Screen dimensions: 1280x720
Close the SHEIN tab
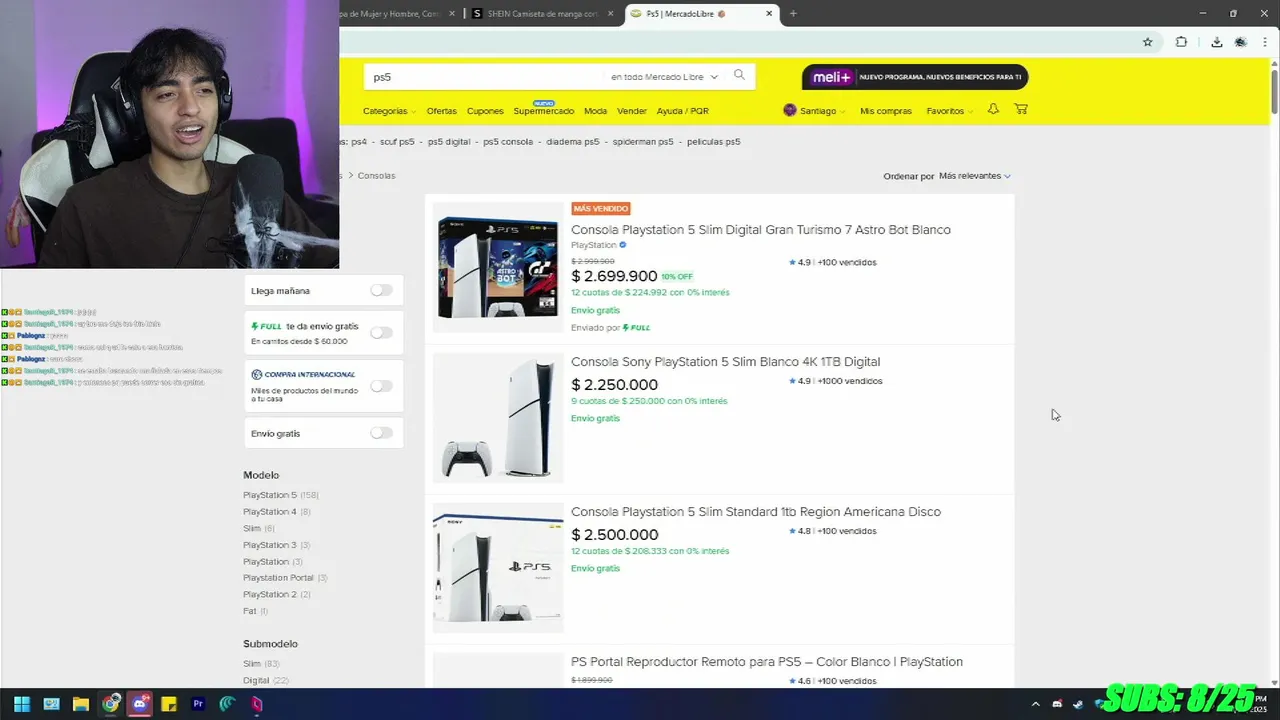611,13
